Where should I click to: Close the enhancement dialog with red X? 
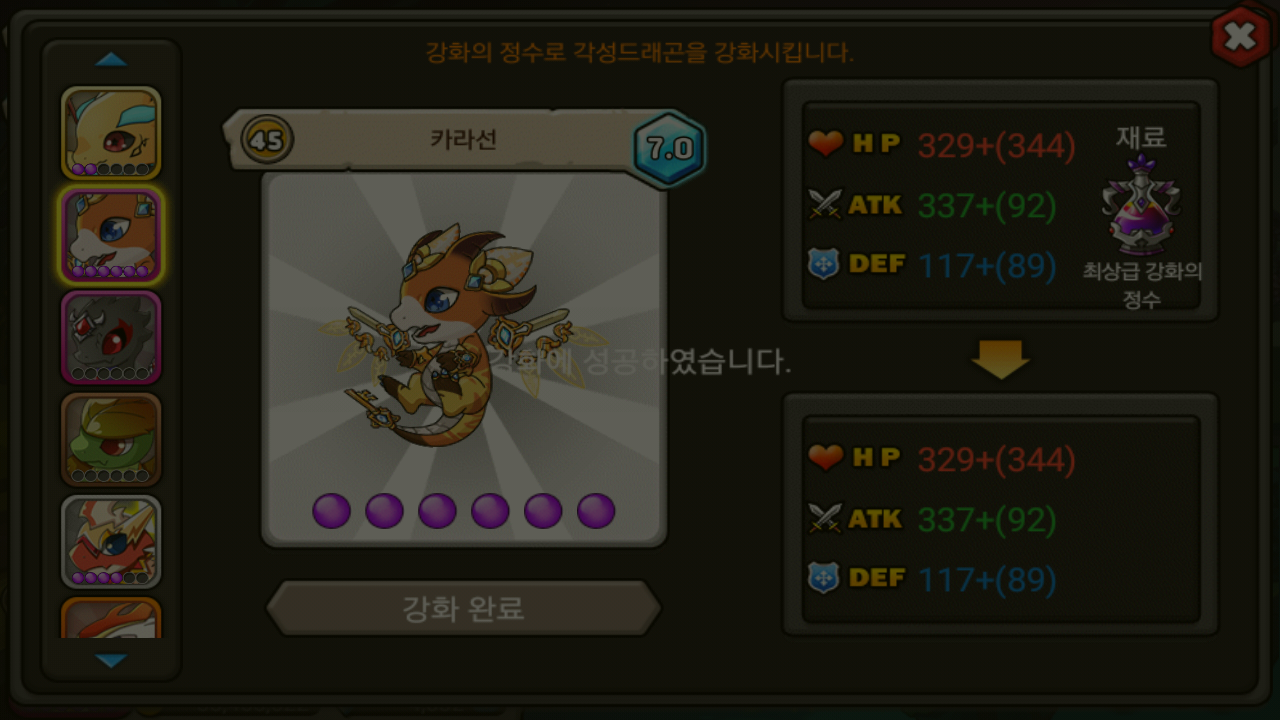click(x=1240, y=37)
